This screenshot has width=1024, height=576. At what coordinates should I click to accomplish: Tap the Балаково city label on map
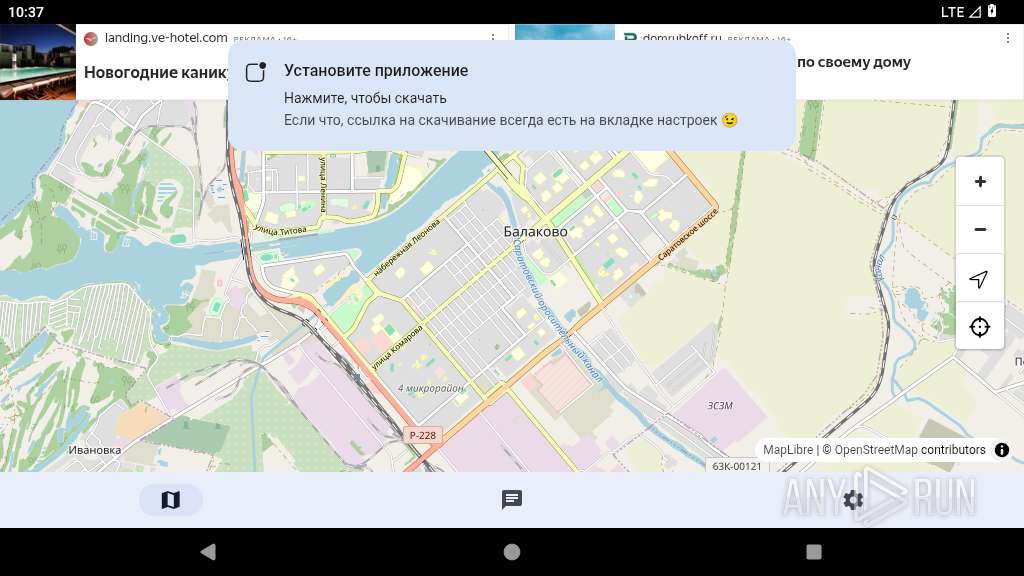tap(536, 231)
